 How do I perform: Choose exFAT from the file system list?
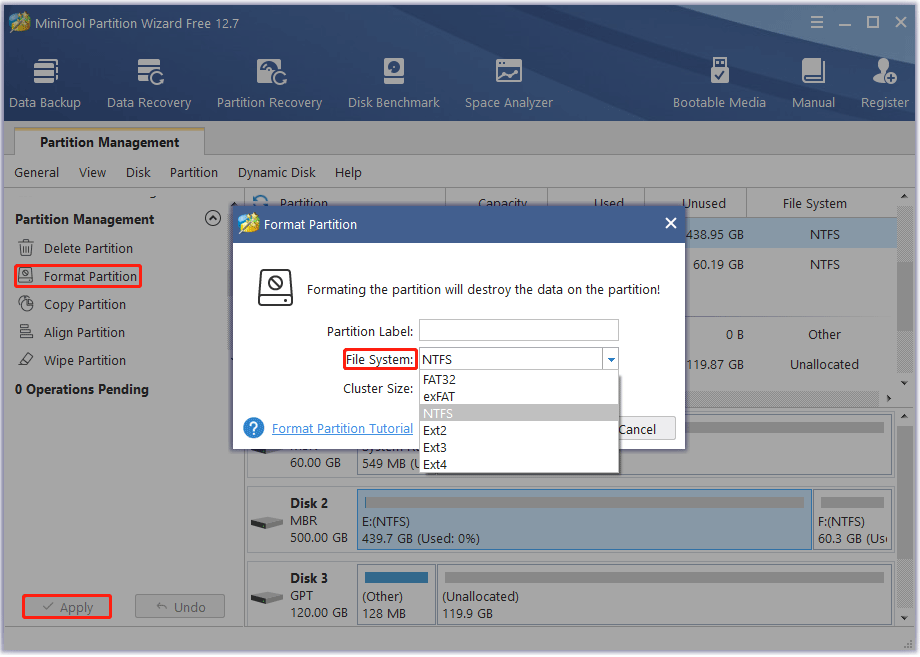click(519, 397)
